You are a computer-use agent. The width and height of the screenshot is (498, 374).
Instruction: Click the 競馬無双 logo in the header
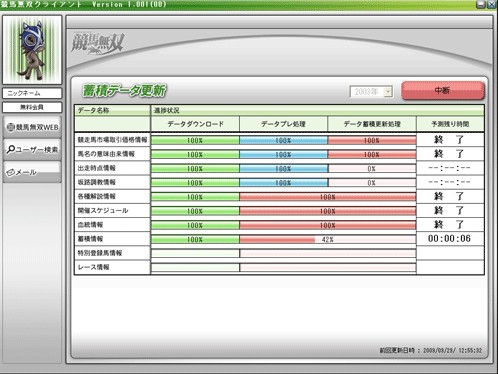(98, 44)
